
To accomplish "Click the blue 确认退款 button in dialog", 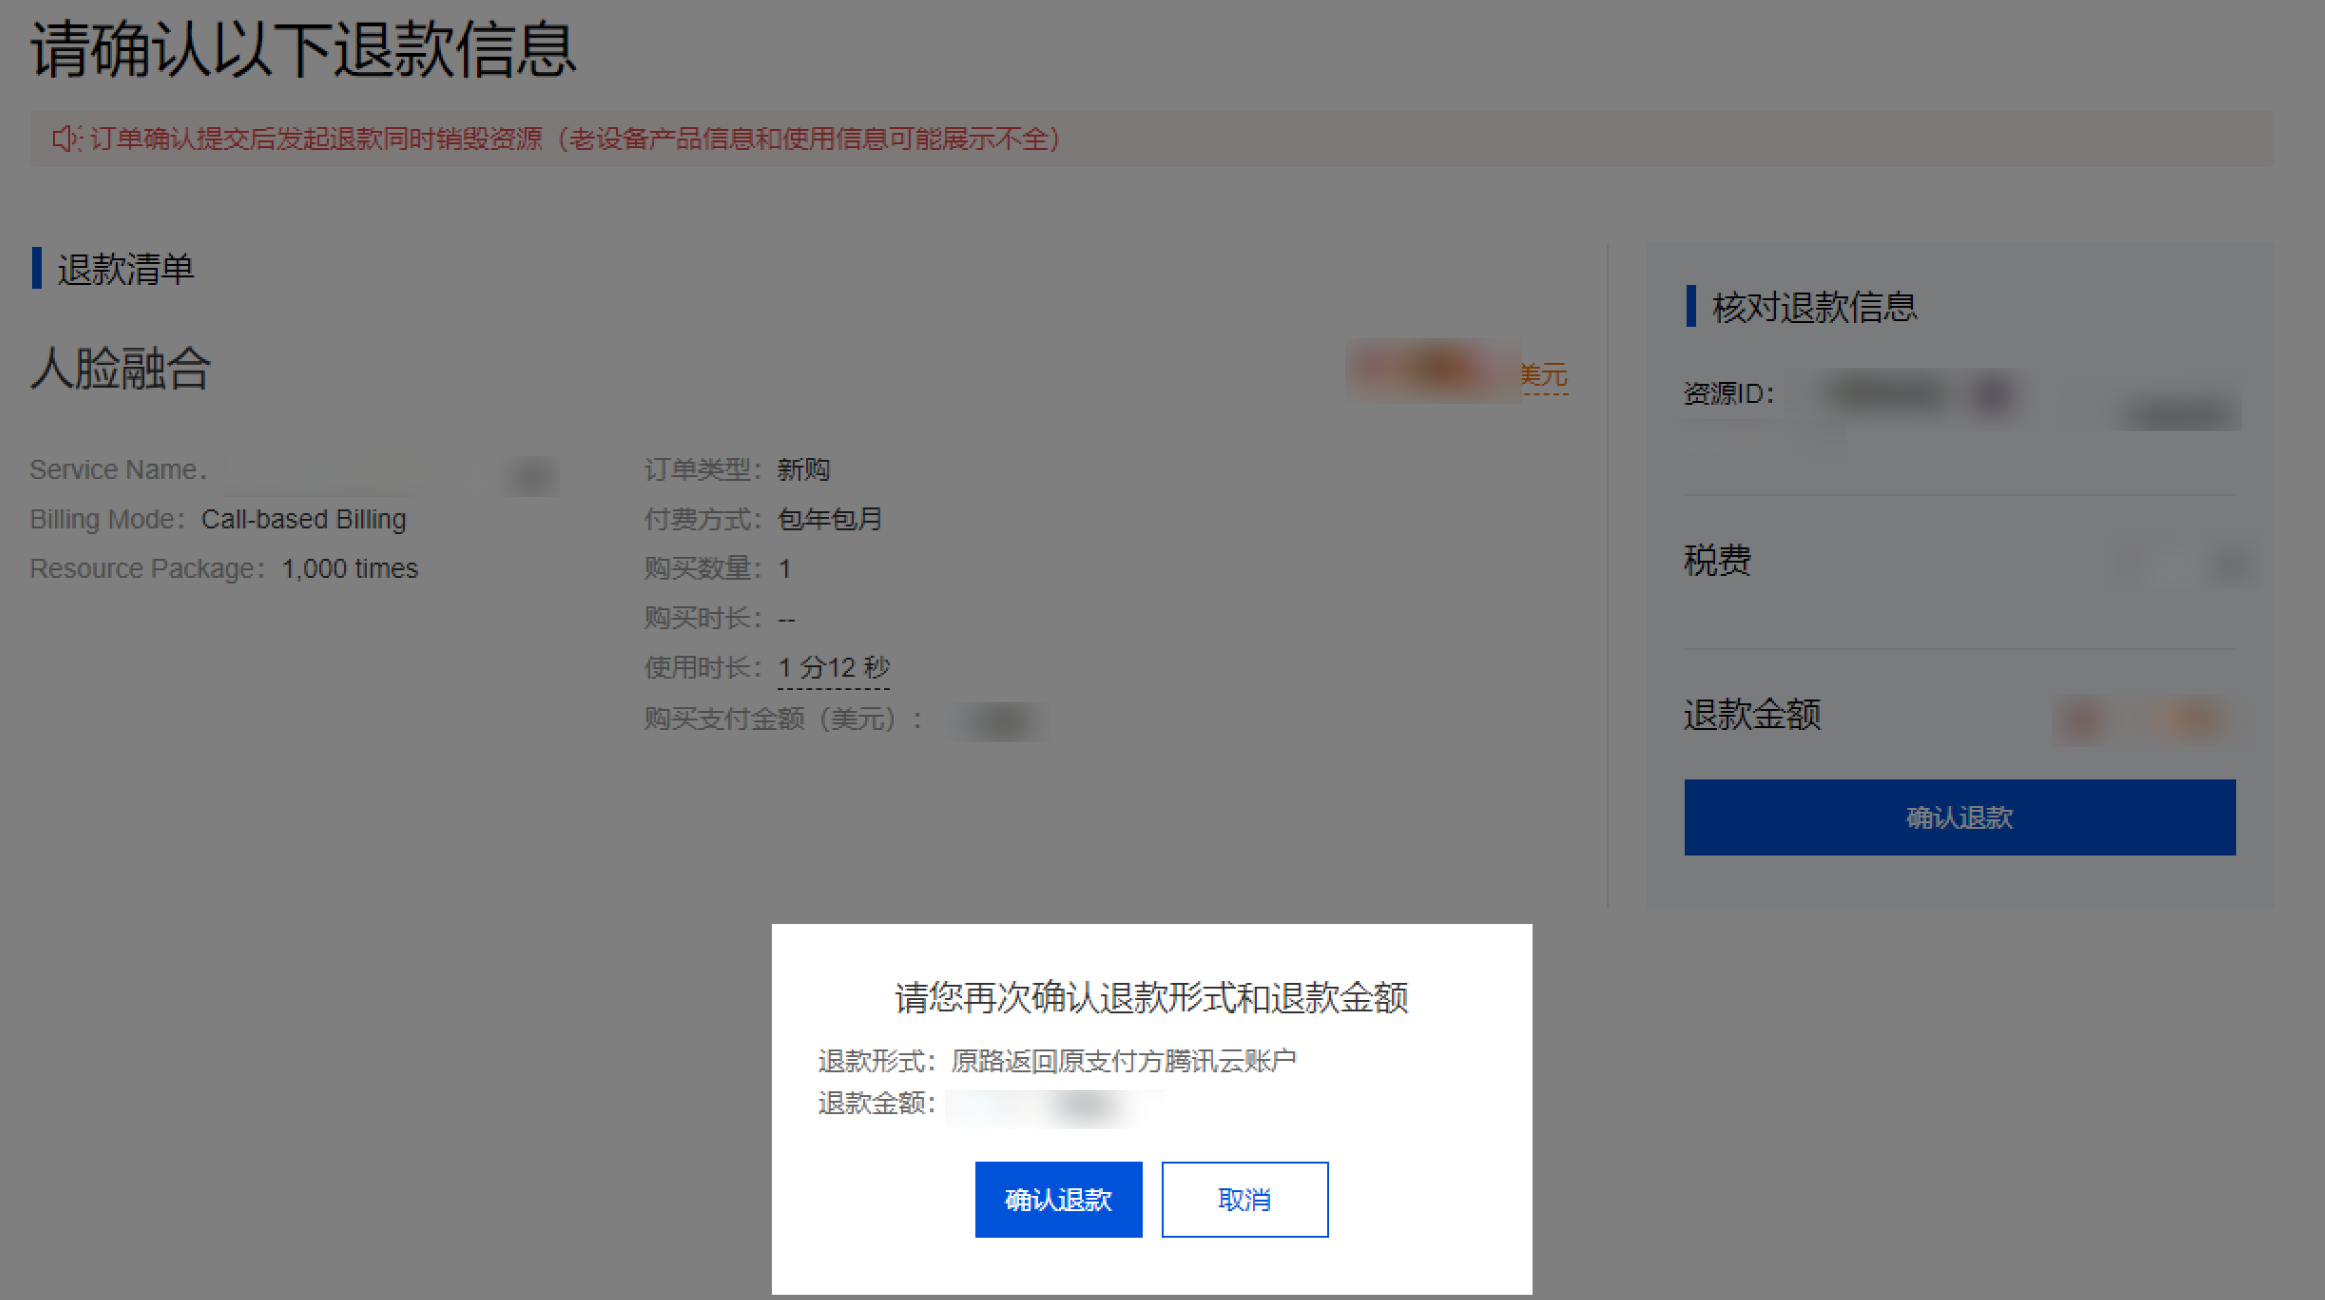I will click(x=1058, y=1199).
